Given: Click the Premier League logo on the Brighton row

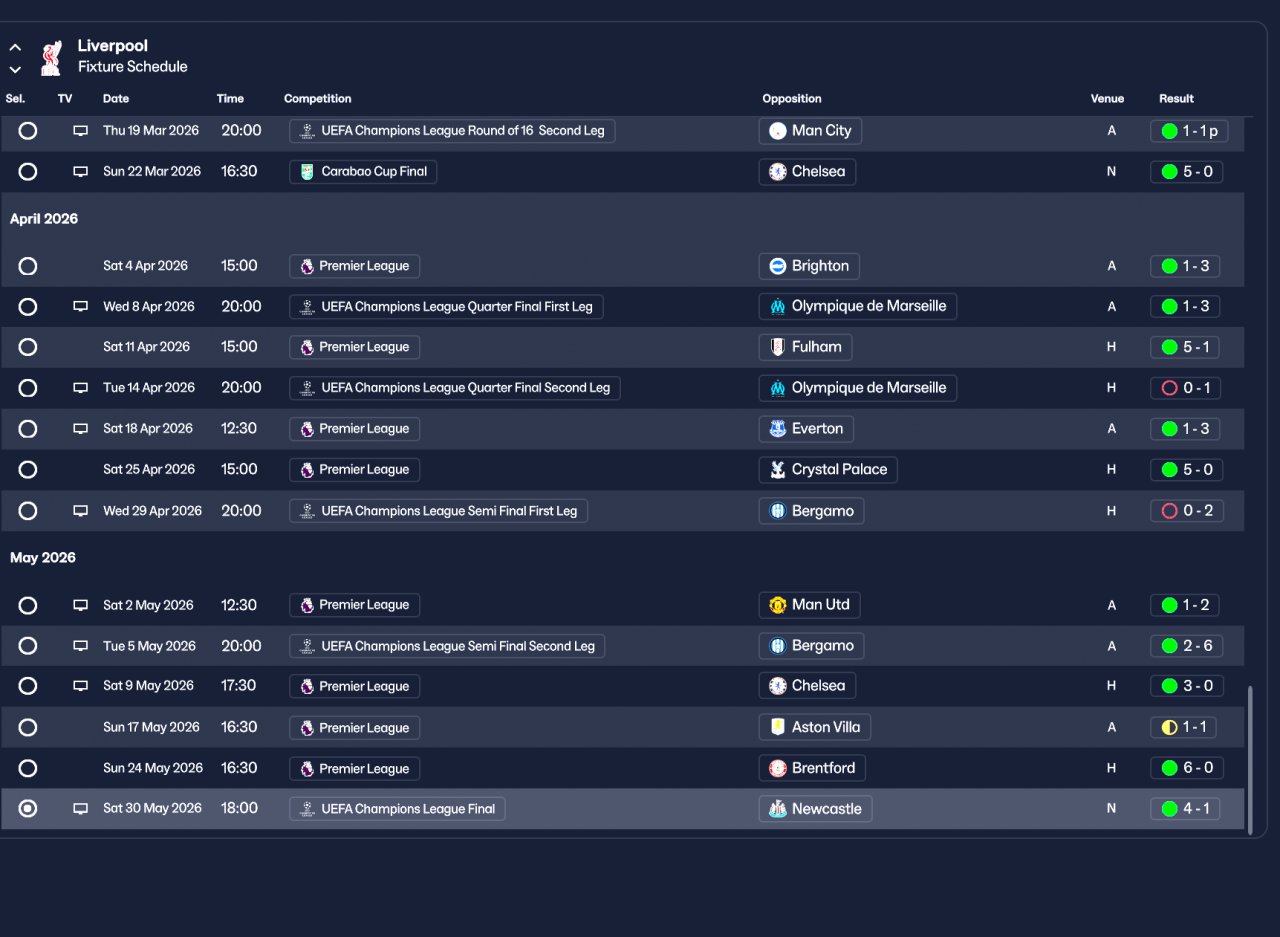Looking at the screenshot, I should pos(307,266).
